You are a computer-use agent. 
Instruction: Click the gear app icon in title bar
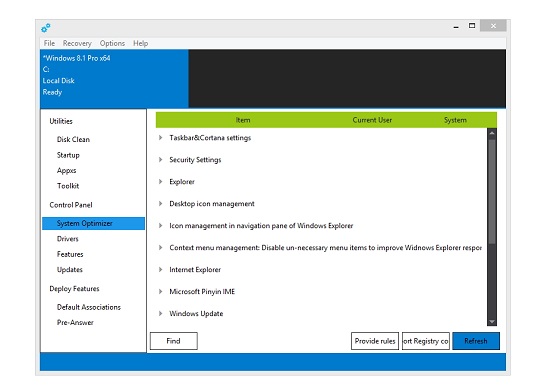pos(46,28)
